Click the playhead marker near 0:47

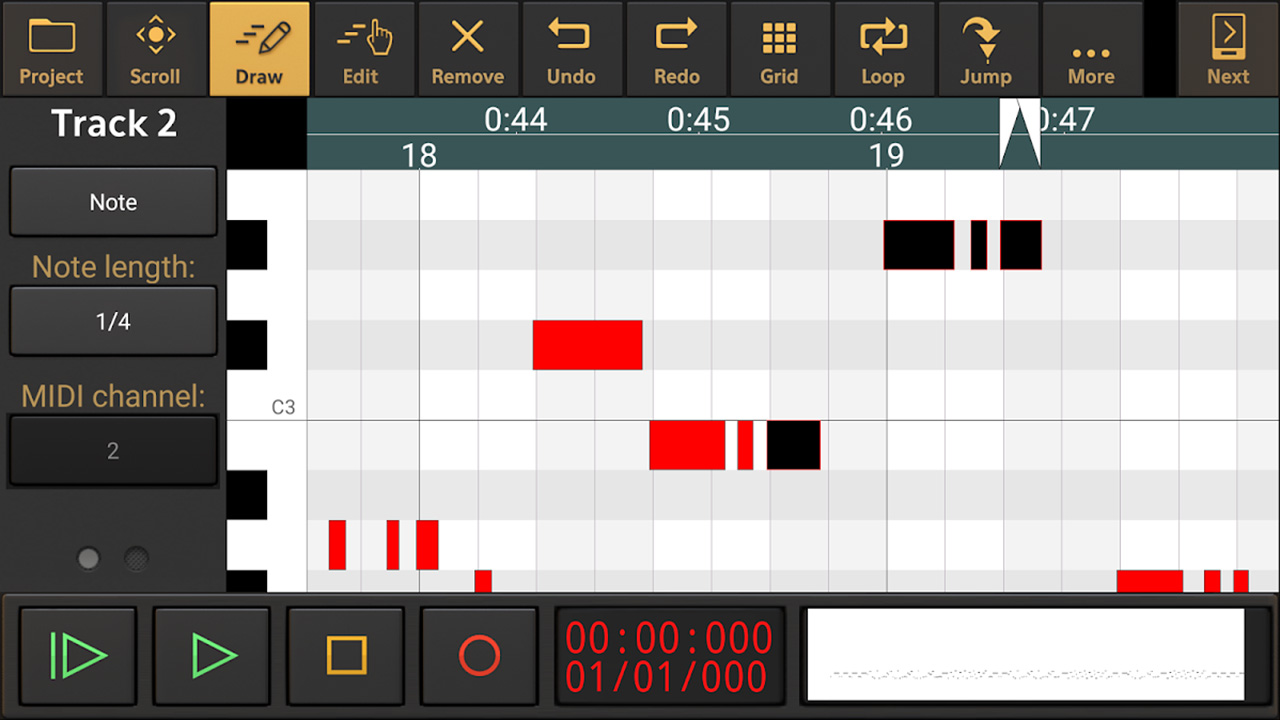pyautogui.click(x=1019, y=131)
